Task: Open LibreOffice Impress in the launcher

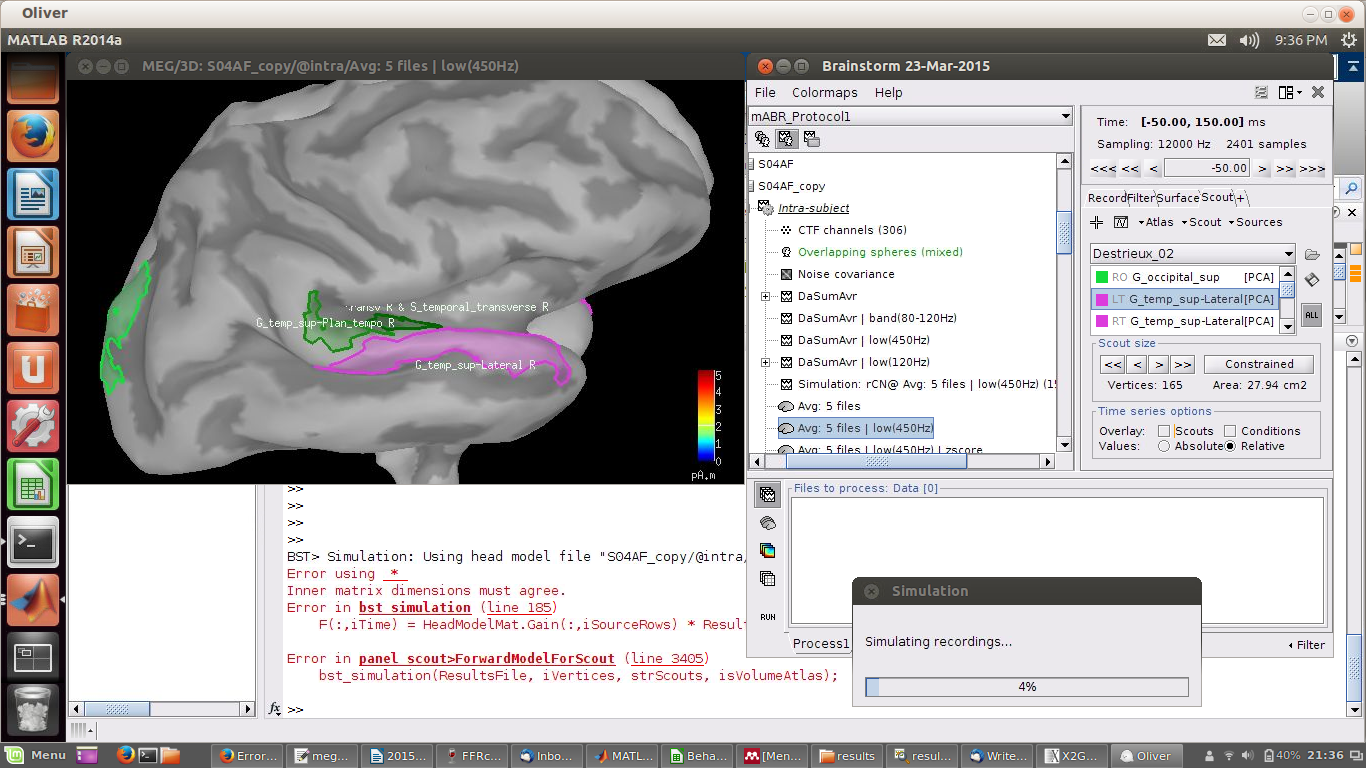Action: (x=33, y=252)
